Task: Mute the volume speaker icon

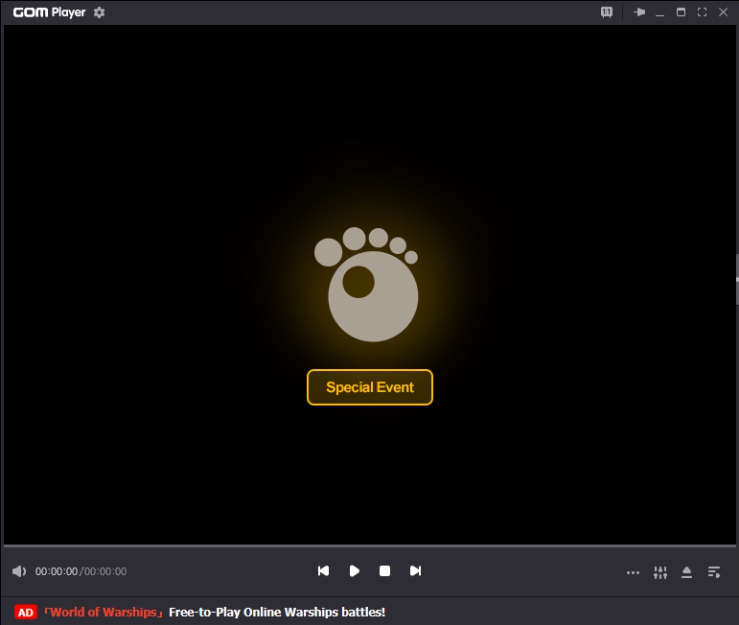Action: 19,571
